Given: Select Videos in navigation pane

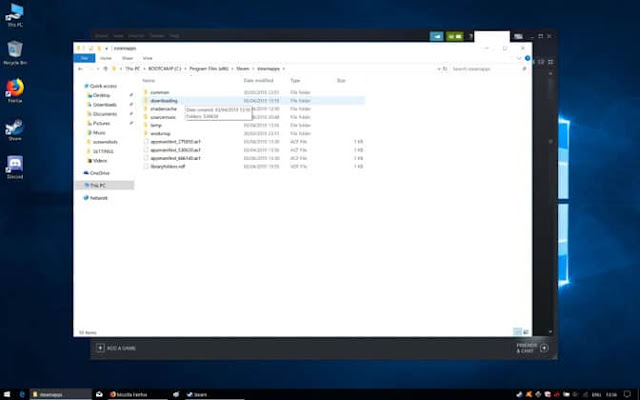Looking at the screenshot, I should click(x=100, y=161).
